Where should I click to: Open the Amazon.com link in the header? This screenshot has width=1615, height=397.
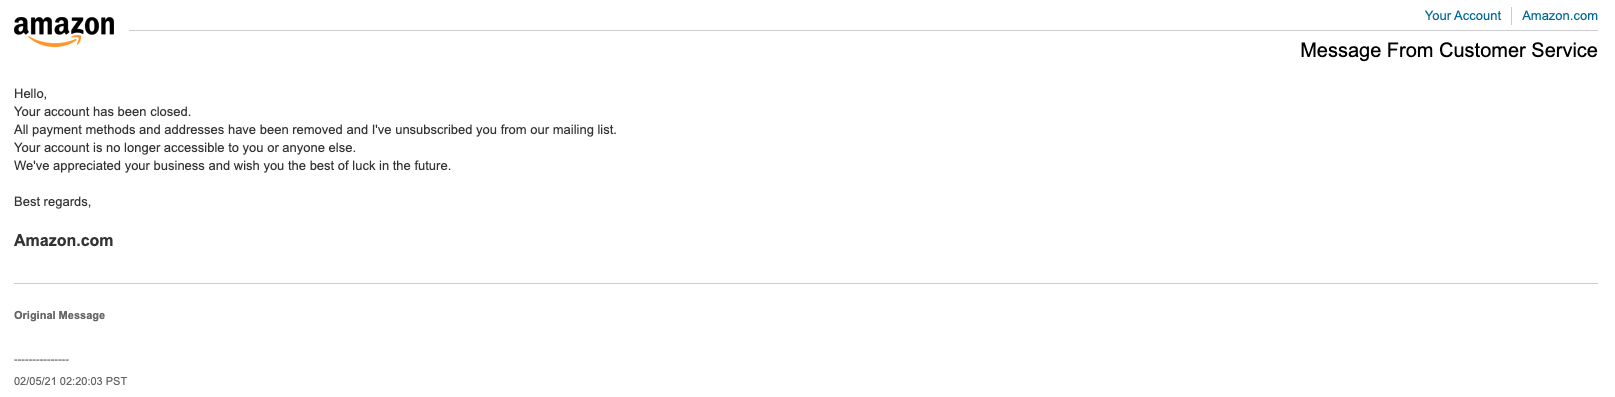click(1559, 16)
